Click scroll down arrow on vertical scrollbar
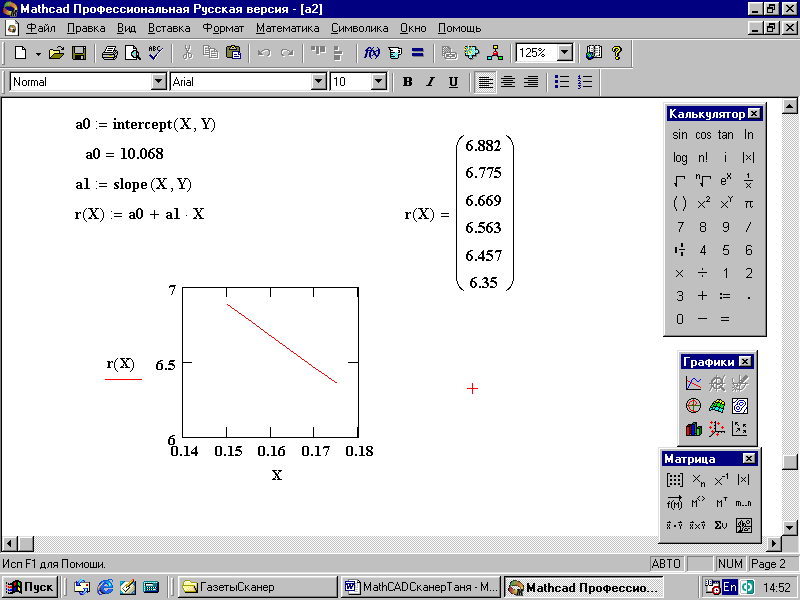 (x=789, y=528)
